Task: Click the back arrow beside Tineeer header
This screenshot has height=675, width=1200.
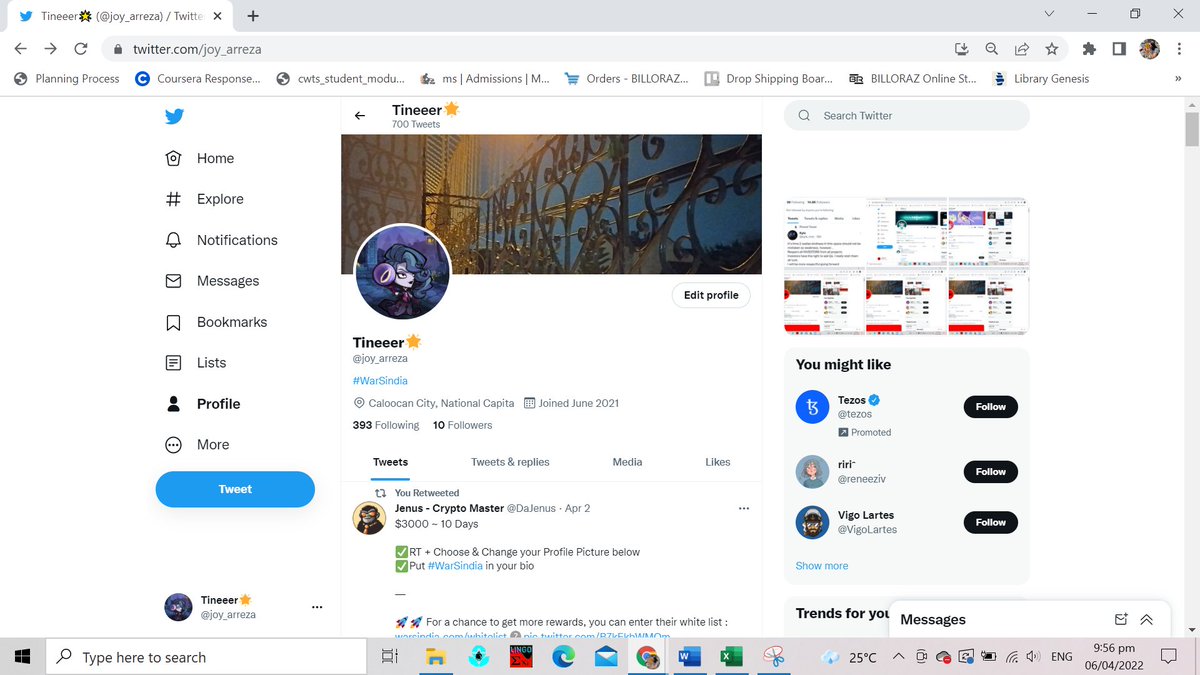Action: point(360,116)
